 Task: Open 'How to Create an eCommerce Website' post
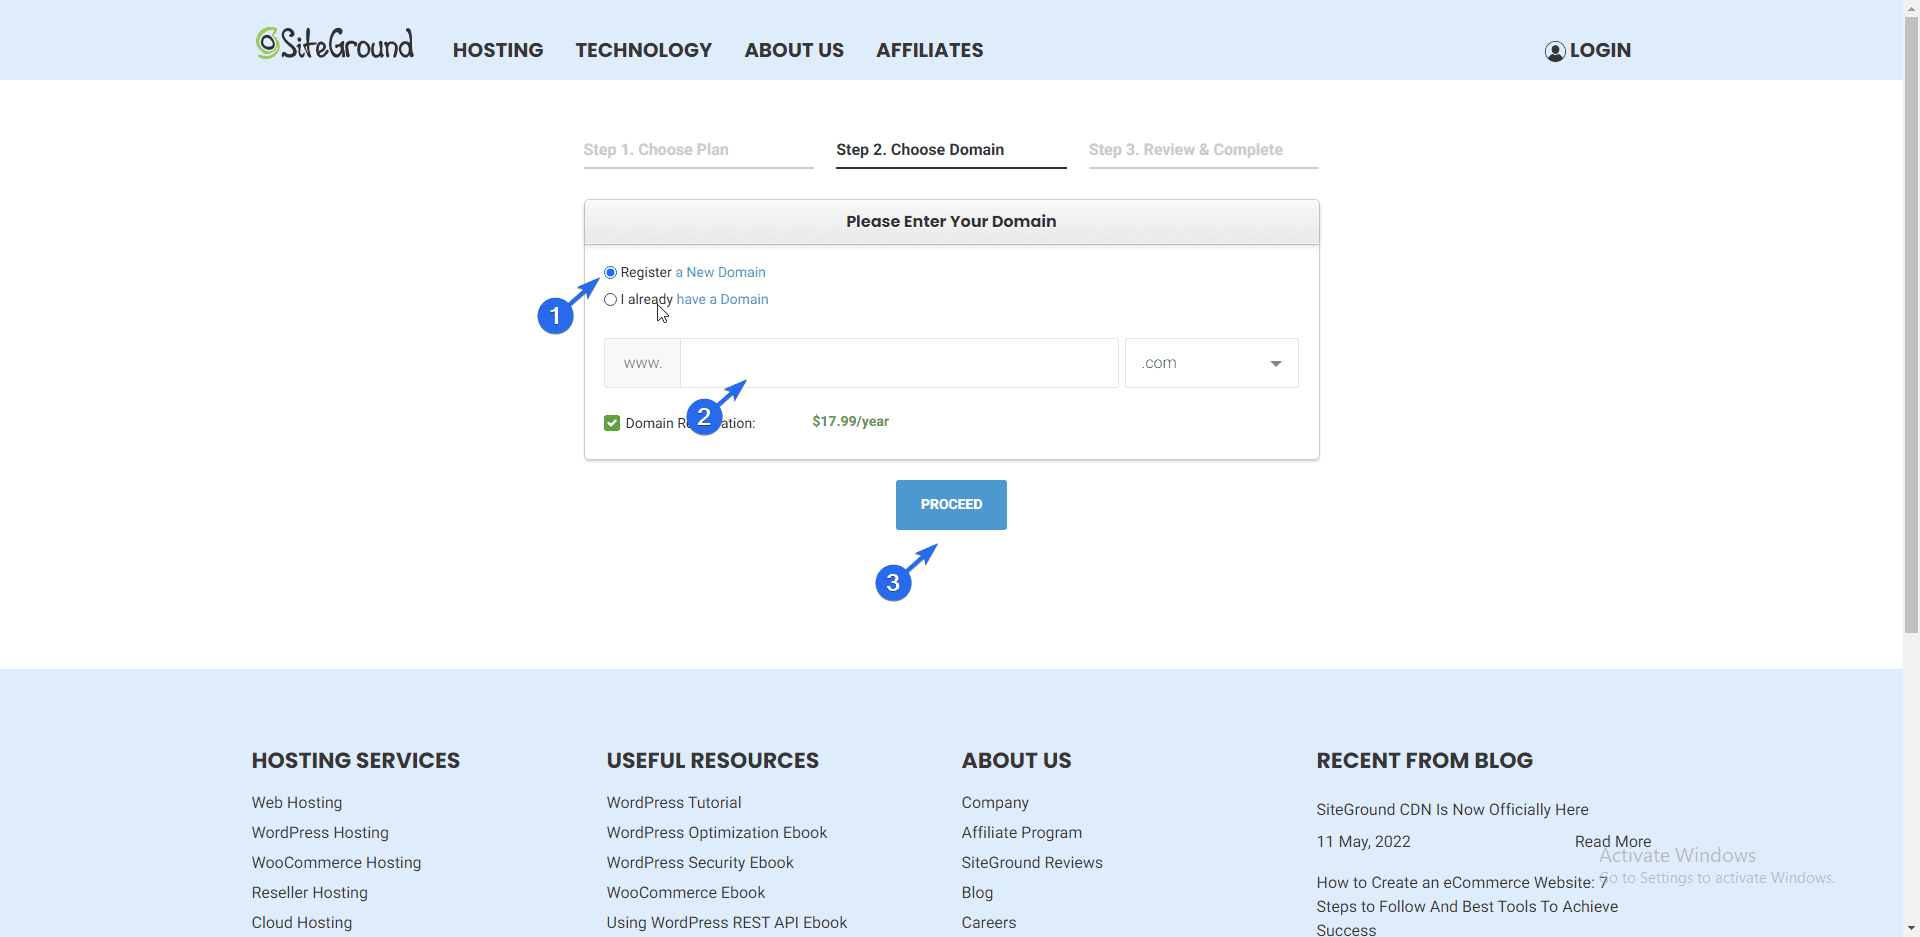(1467, 906)
